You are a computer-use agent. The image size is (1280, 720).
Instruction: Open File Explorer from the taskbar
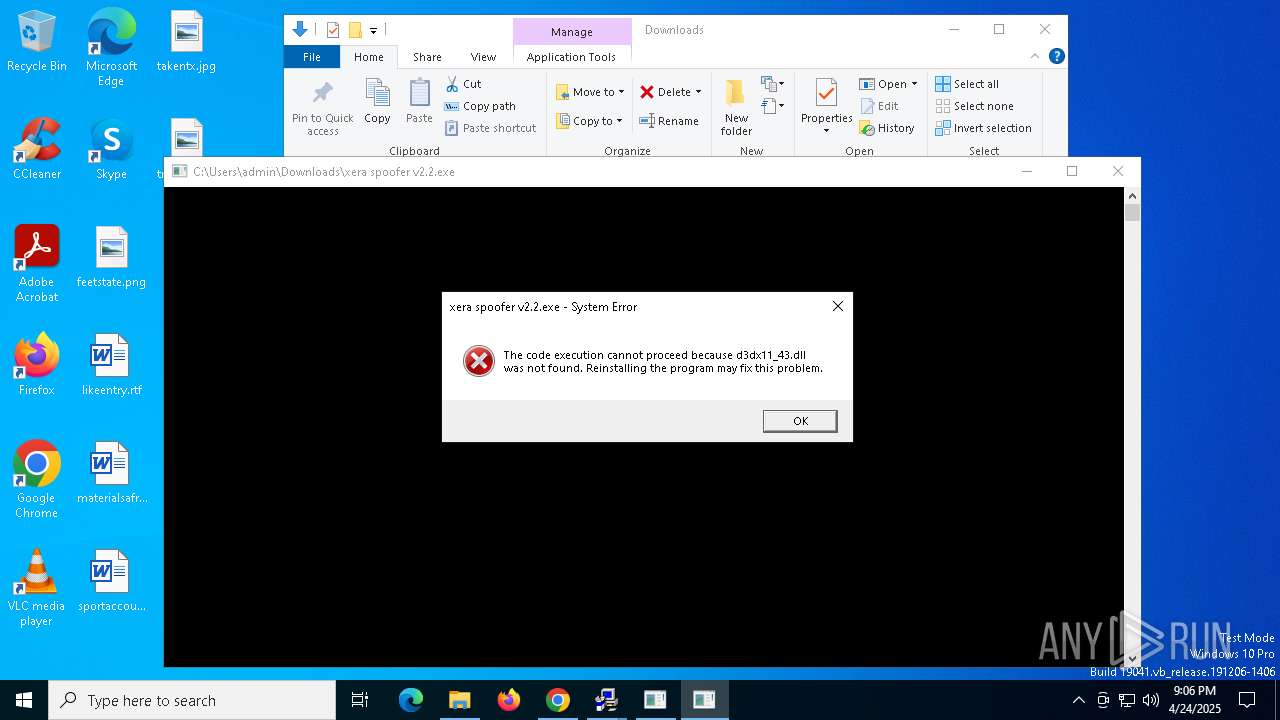click(x=459, y=700)
